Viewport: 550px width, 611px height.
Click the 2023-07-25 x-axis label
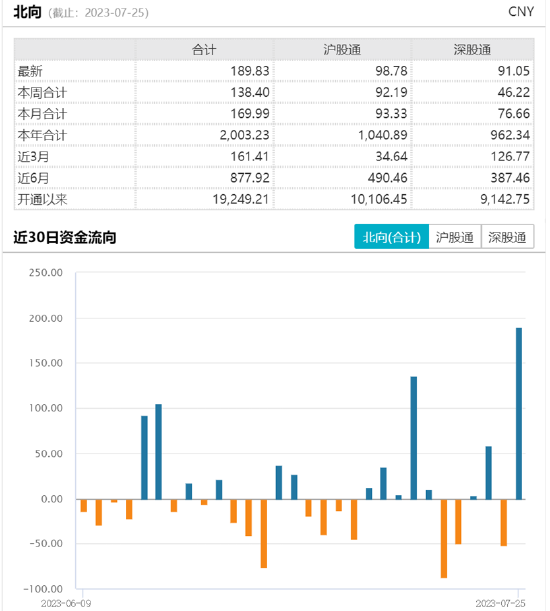coord(500,603)
